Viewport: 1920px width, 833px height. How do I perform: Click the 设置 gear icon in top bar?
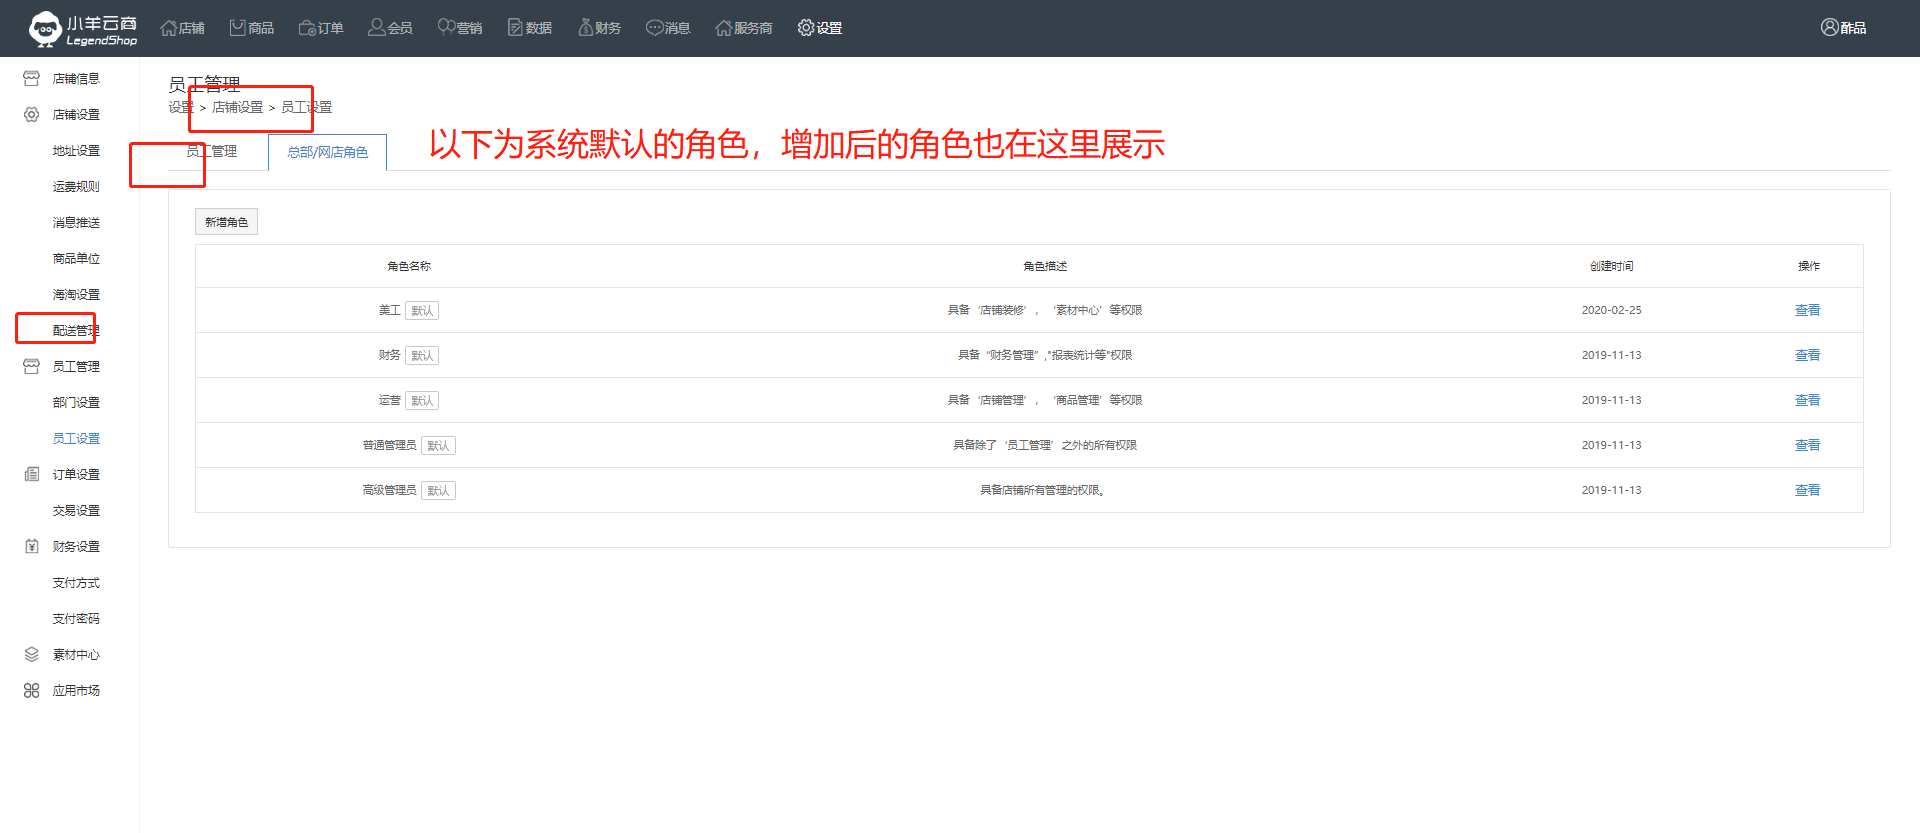(806, 28)
